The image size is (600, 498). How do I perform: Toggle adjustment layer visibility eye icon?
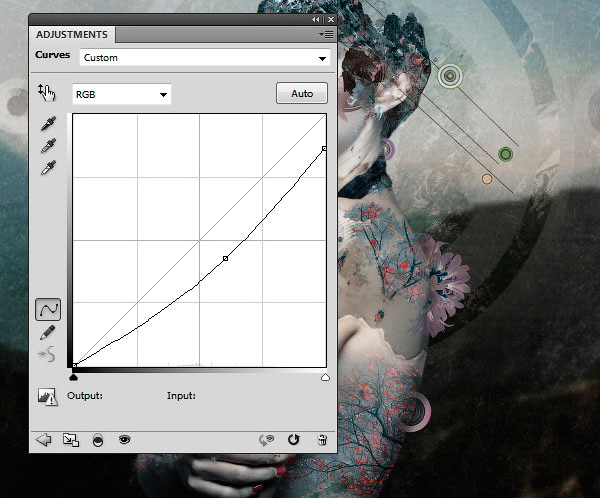click(x=124, y=439)
